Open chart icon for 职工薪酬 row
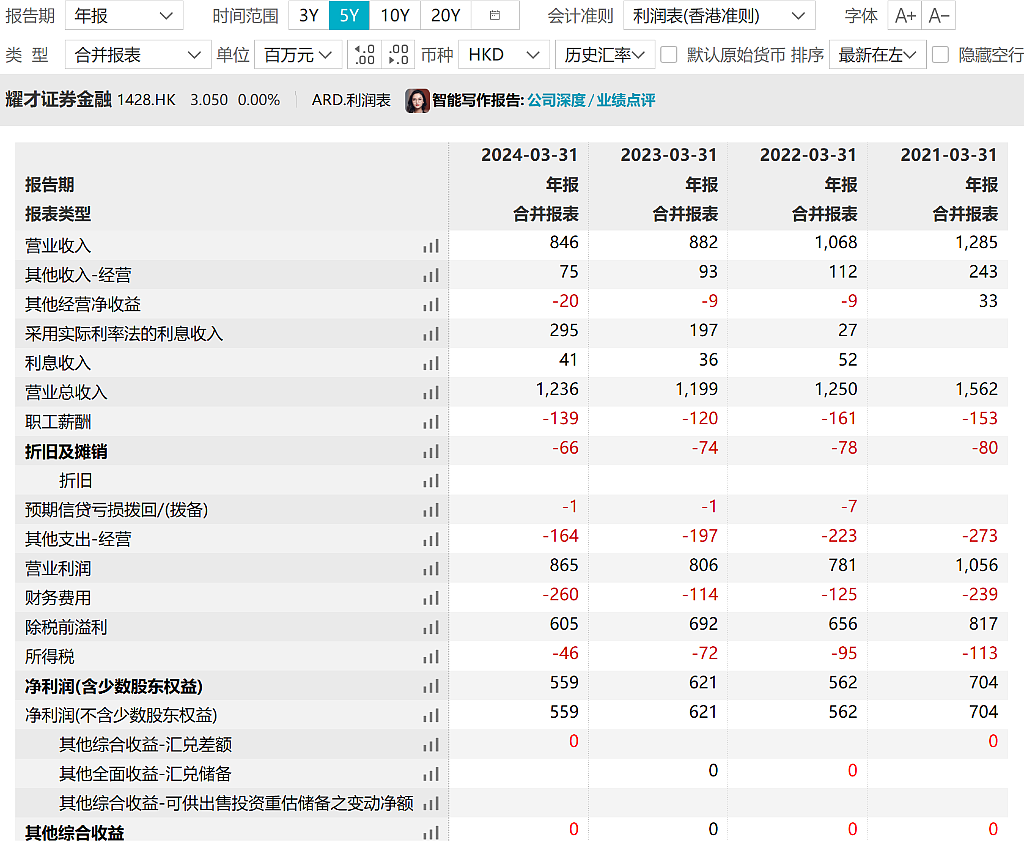The image size is (1024, 855). (x=430, y=423)
